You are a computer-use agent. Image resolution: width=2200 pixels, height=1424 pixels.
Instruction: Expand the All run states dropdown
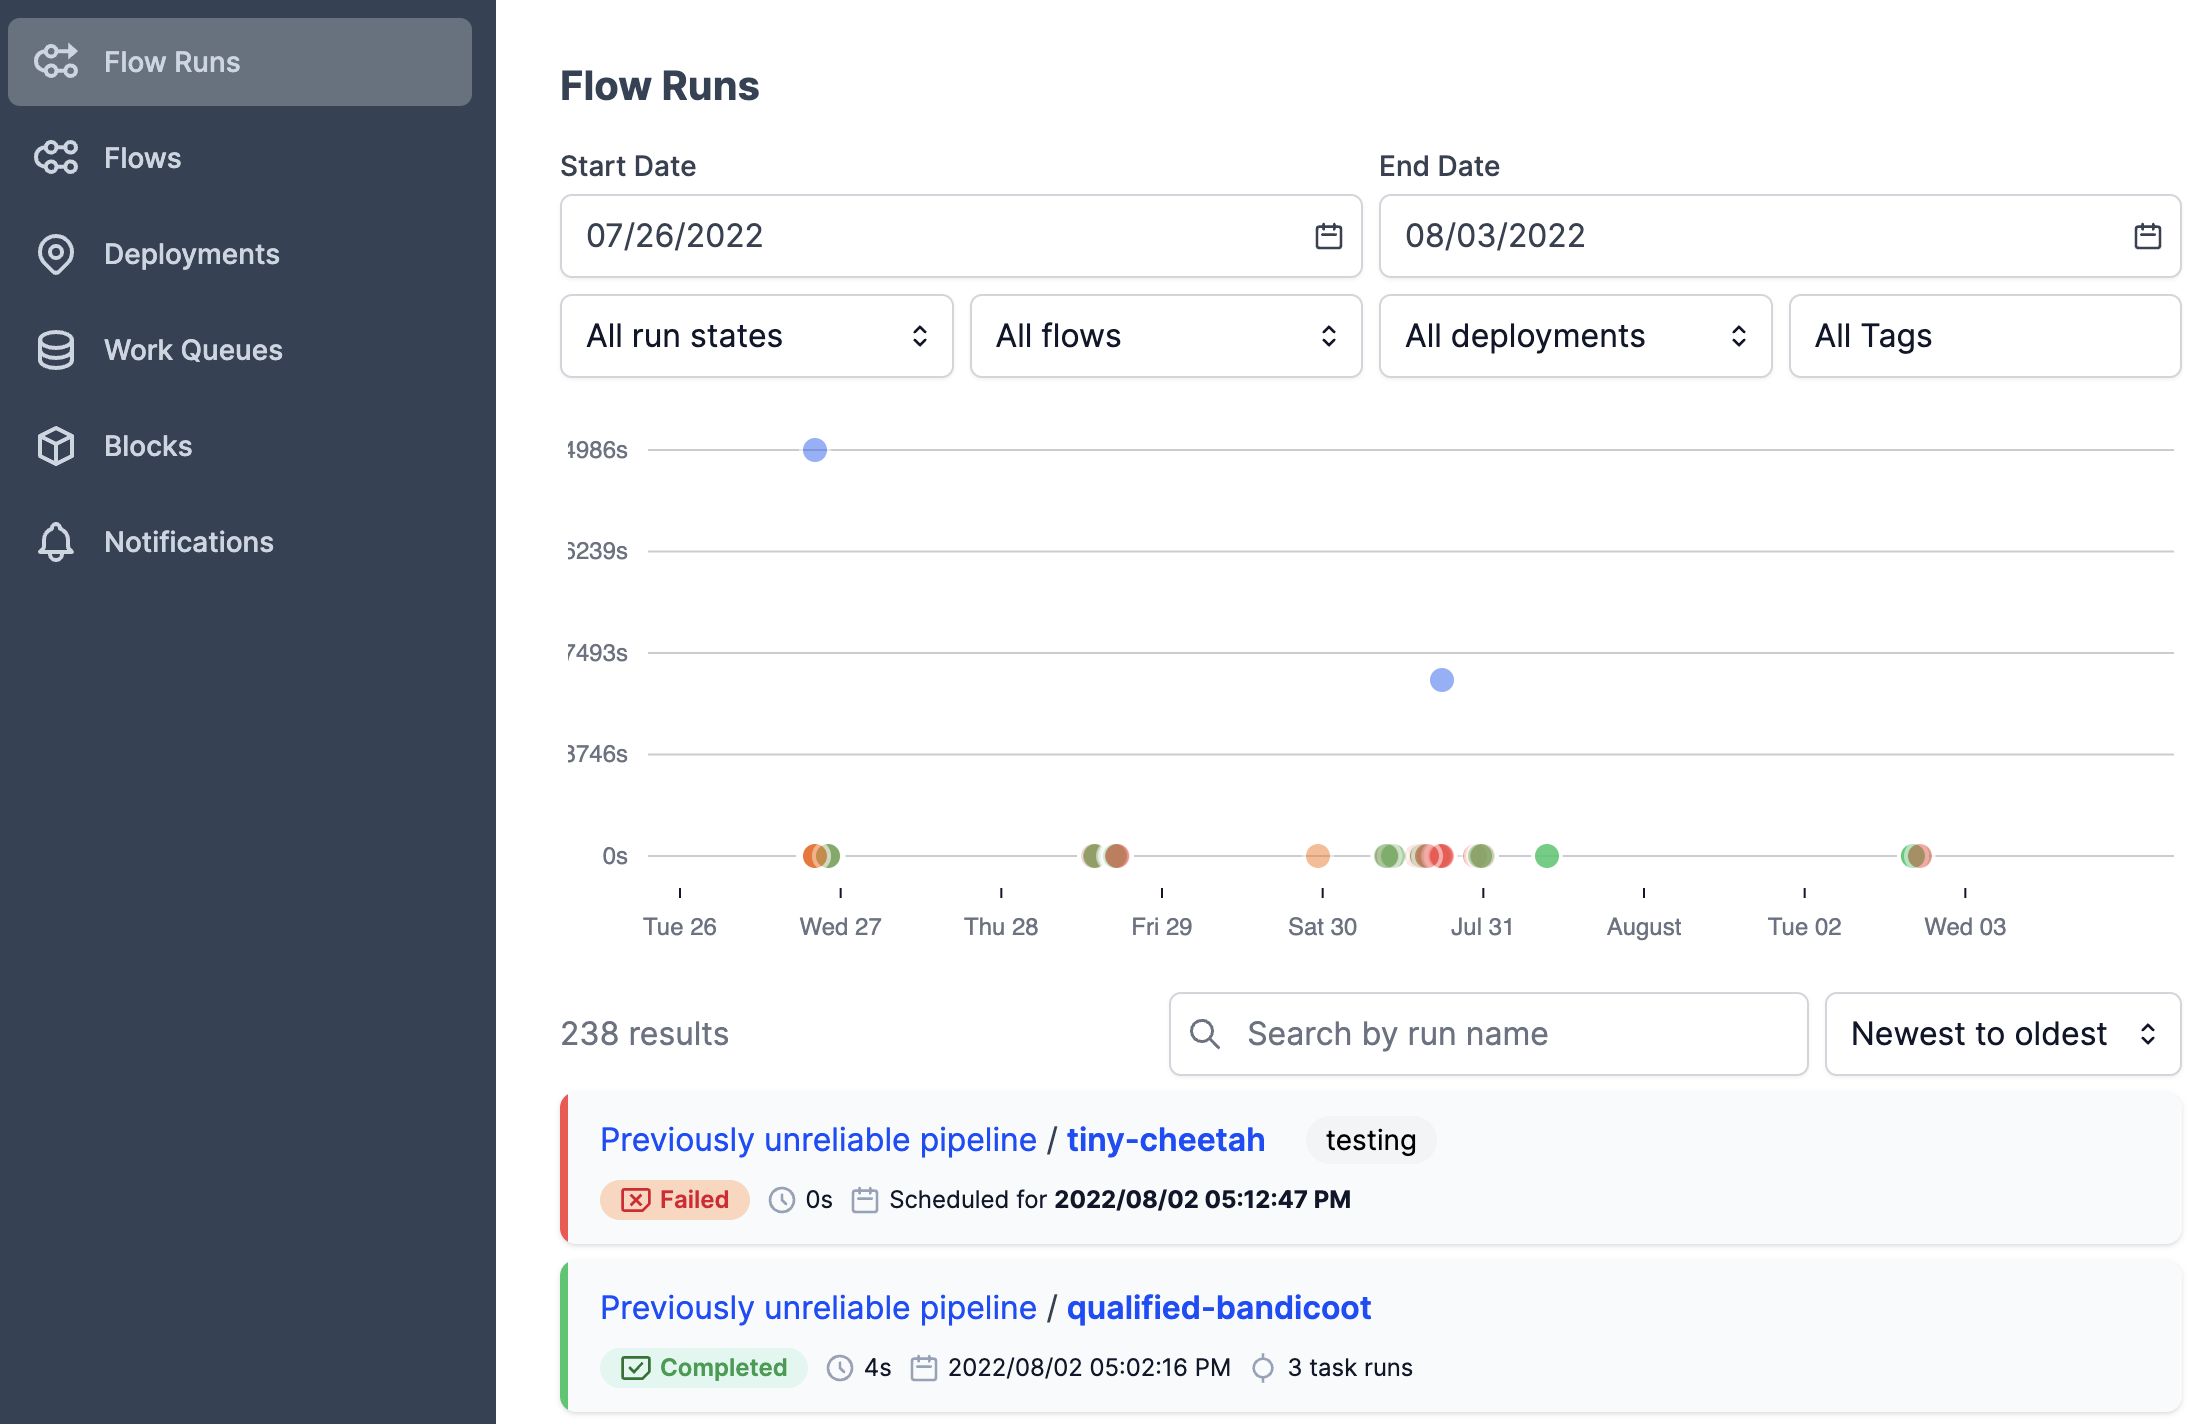click(756, 336)
